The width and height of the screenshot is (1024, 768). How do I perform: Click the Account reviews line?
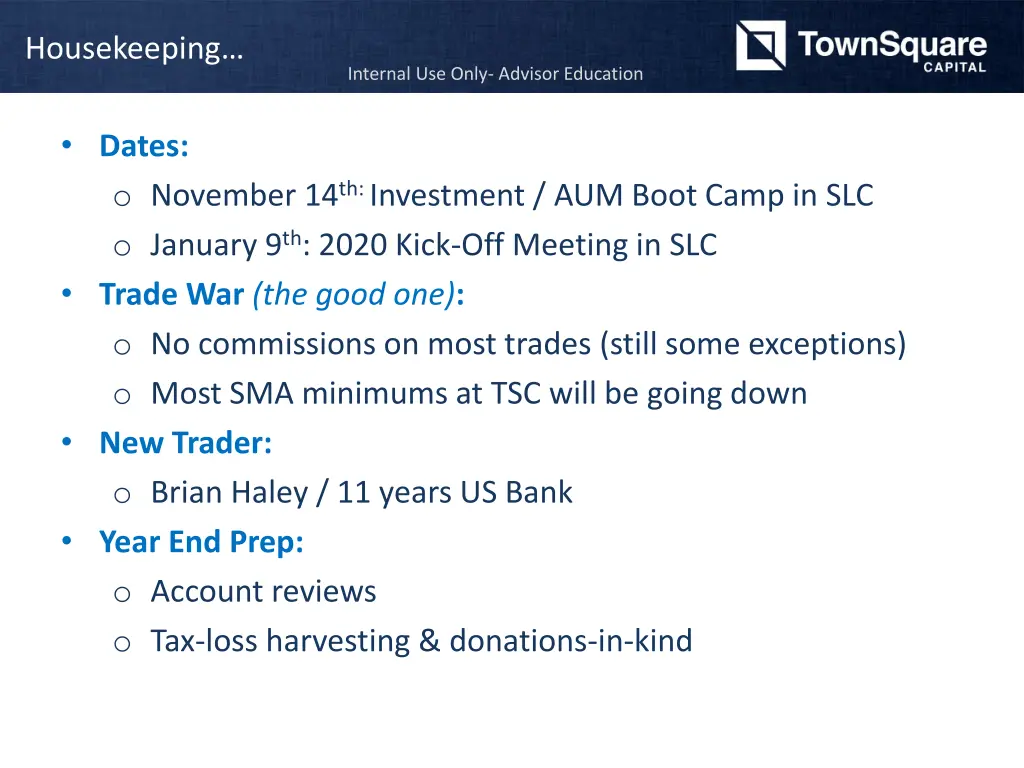coord(264,591)
